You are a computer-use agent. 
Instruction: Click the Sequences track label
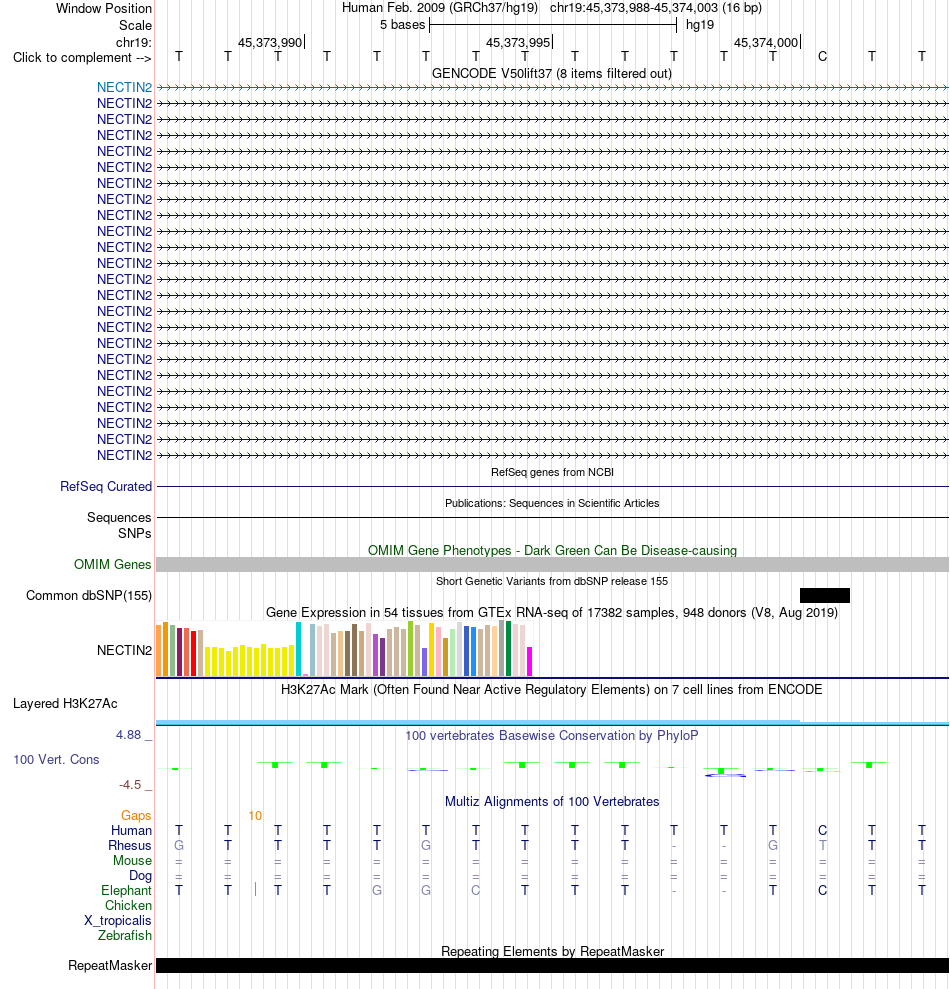coord(119,517)
